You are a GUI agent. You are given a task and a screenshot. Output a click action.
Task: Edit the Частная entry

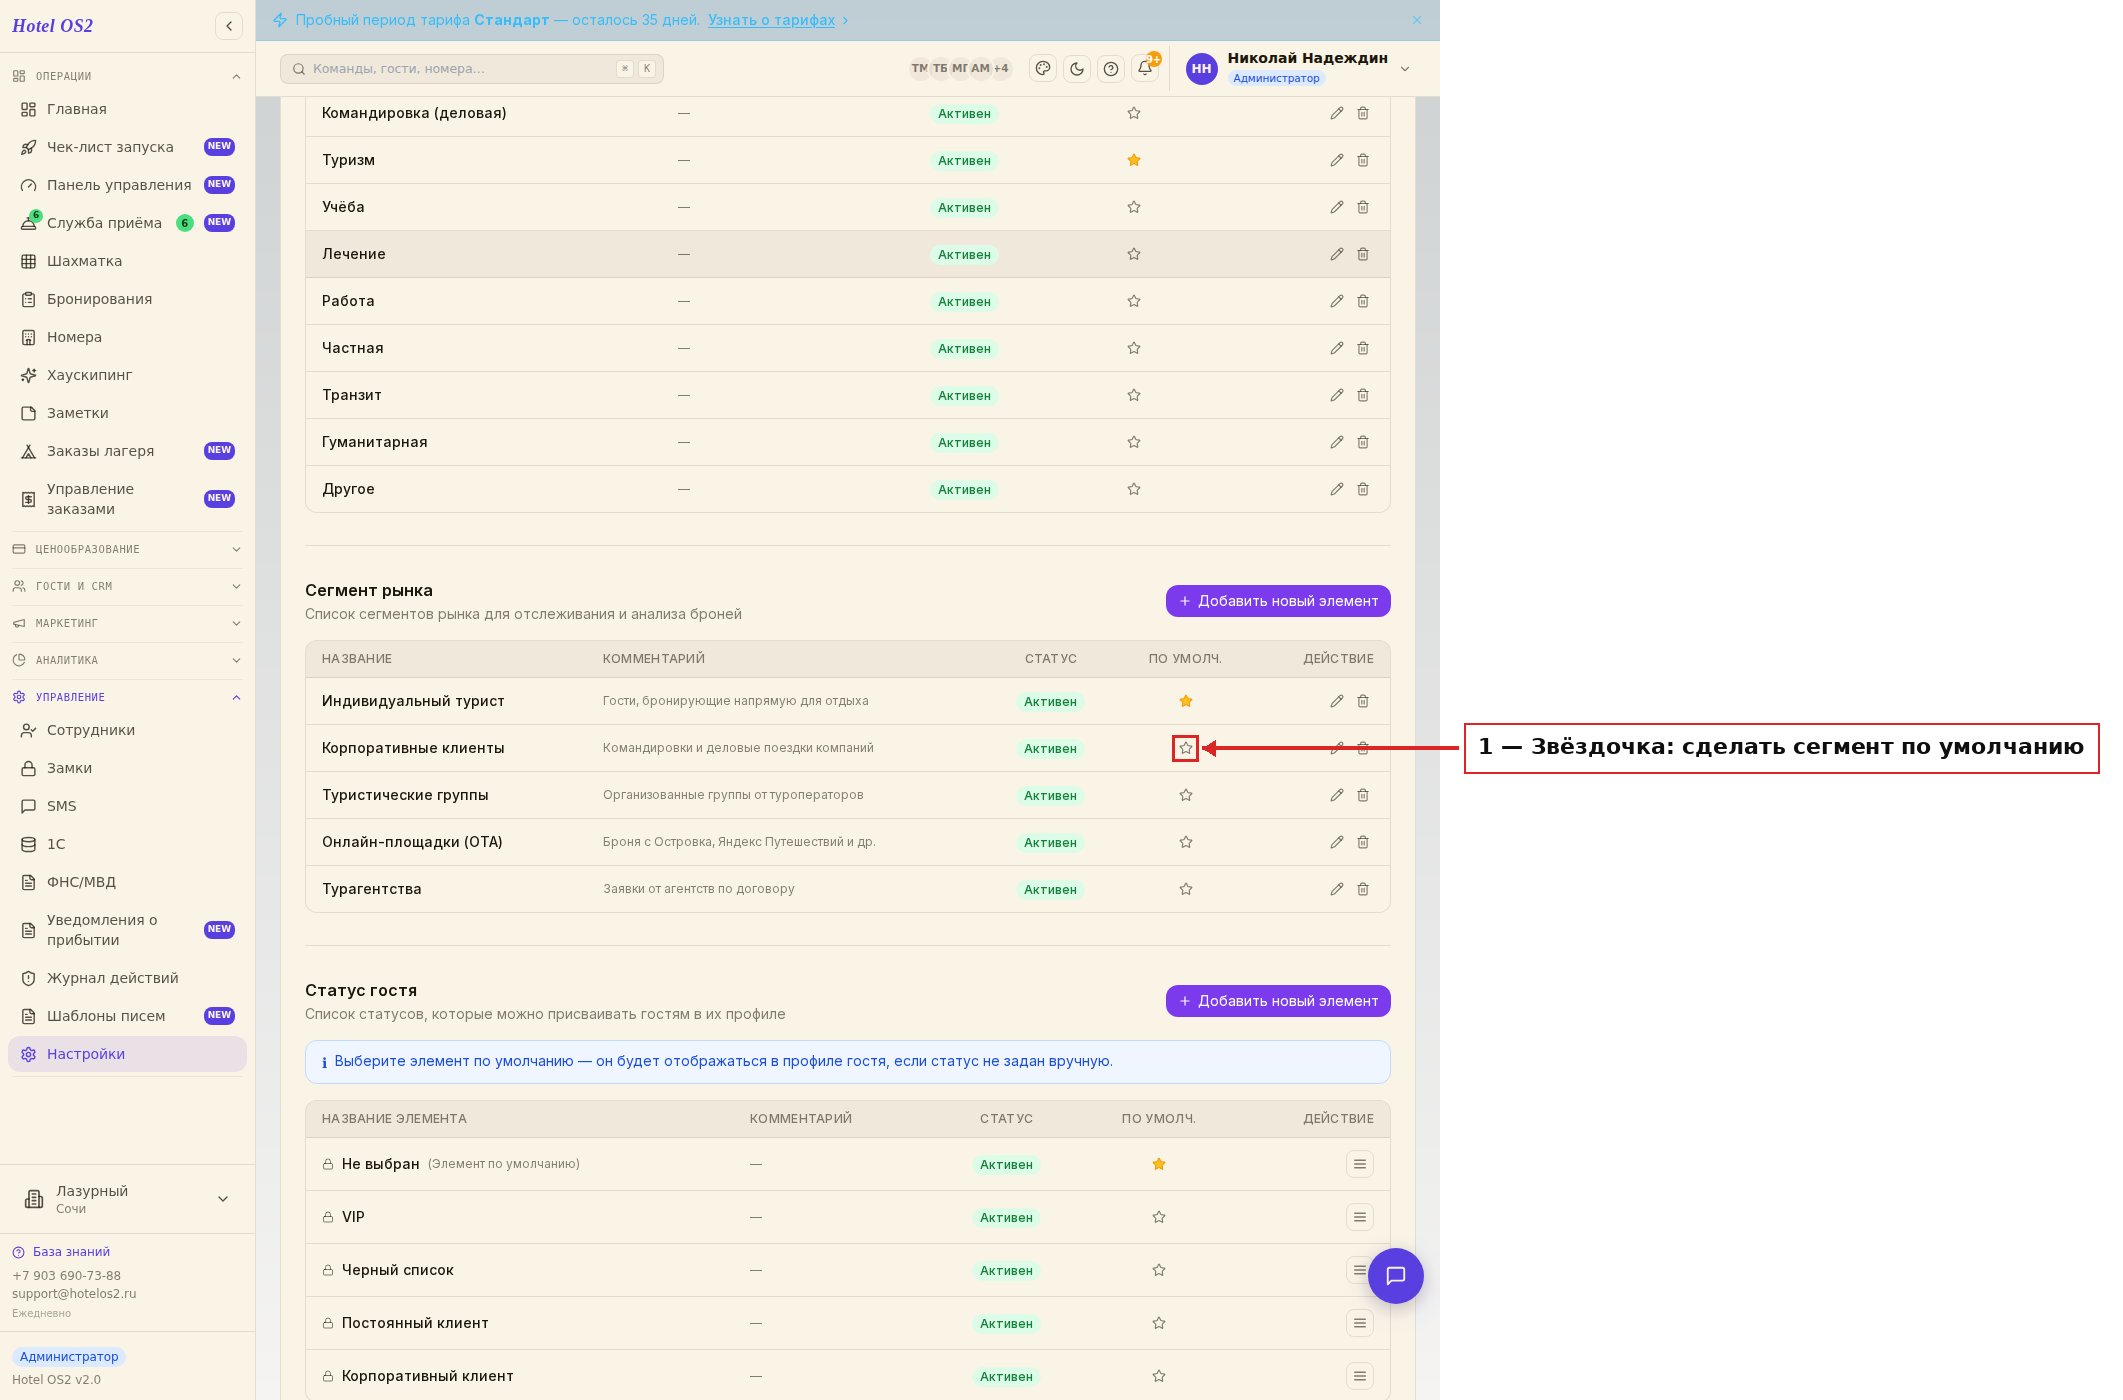(1337, 348)
